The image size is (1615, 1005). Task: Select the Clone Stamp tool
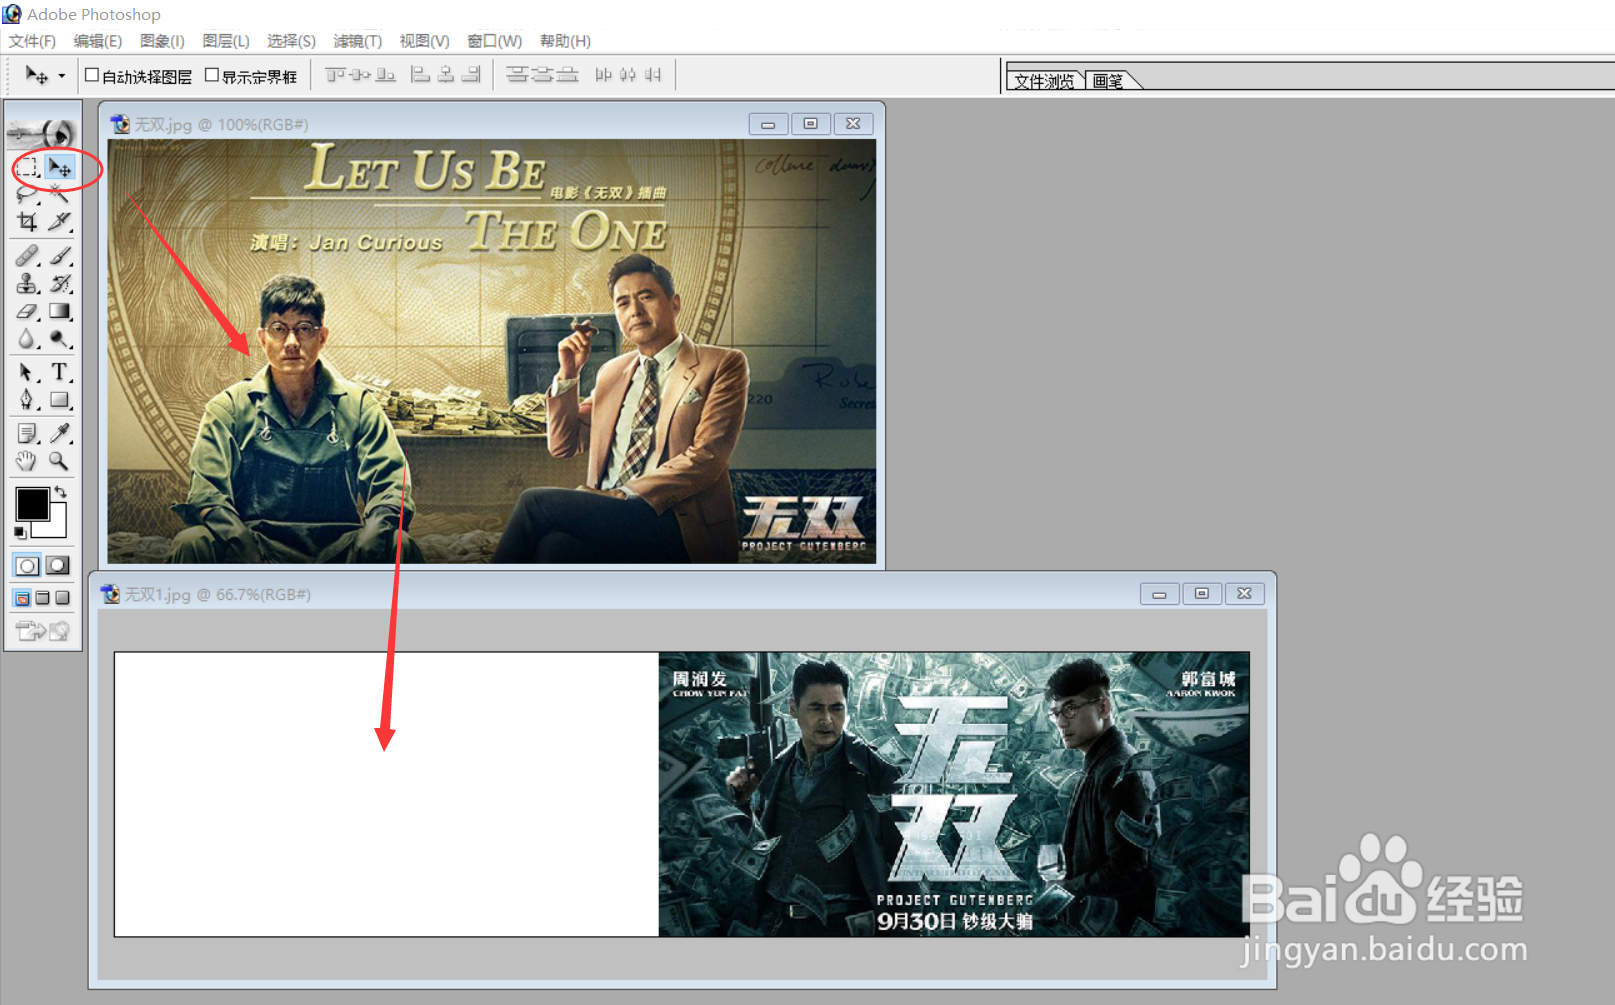point(27,284)
